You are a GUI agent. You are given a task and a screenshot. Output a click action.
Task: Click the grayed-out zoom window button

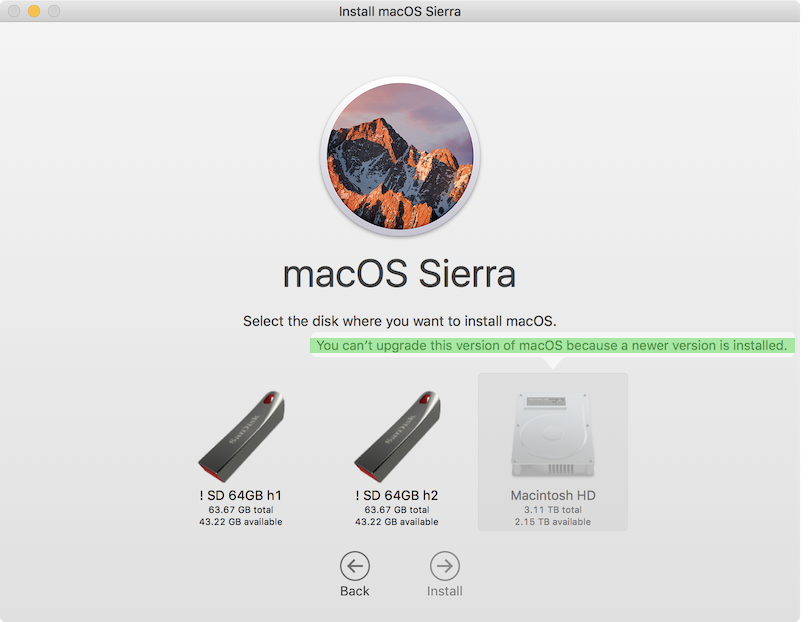tap(54, 11)
